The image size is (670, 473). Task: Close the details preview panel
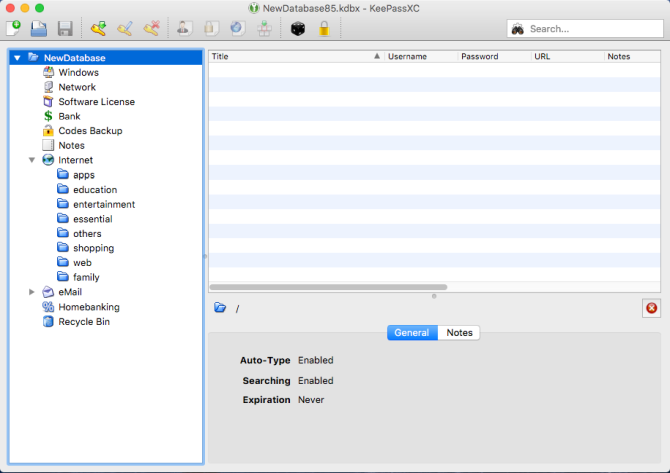[652, 308]
